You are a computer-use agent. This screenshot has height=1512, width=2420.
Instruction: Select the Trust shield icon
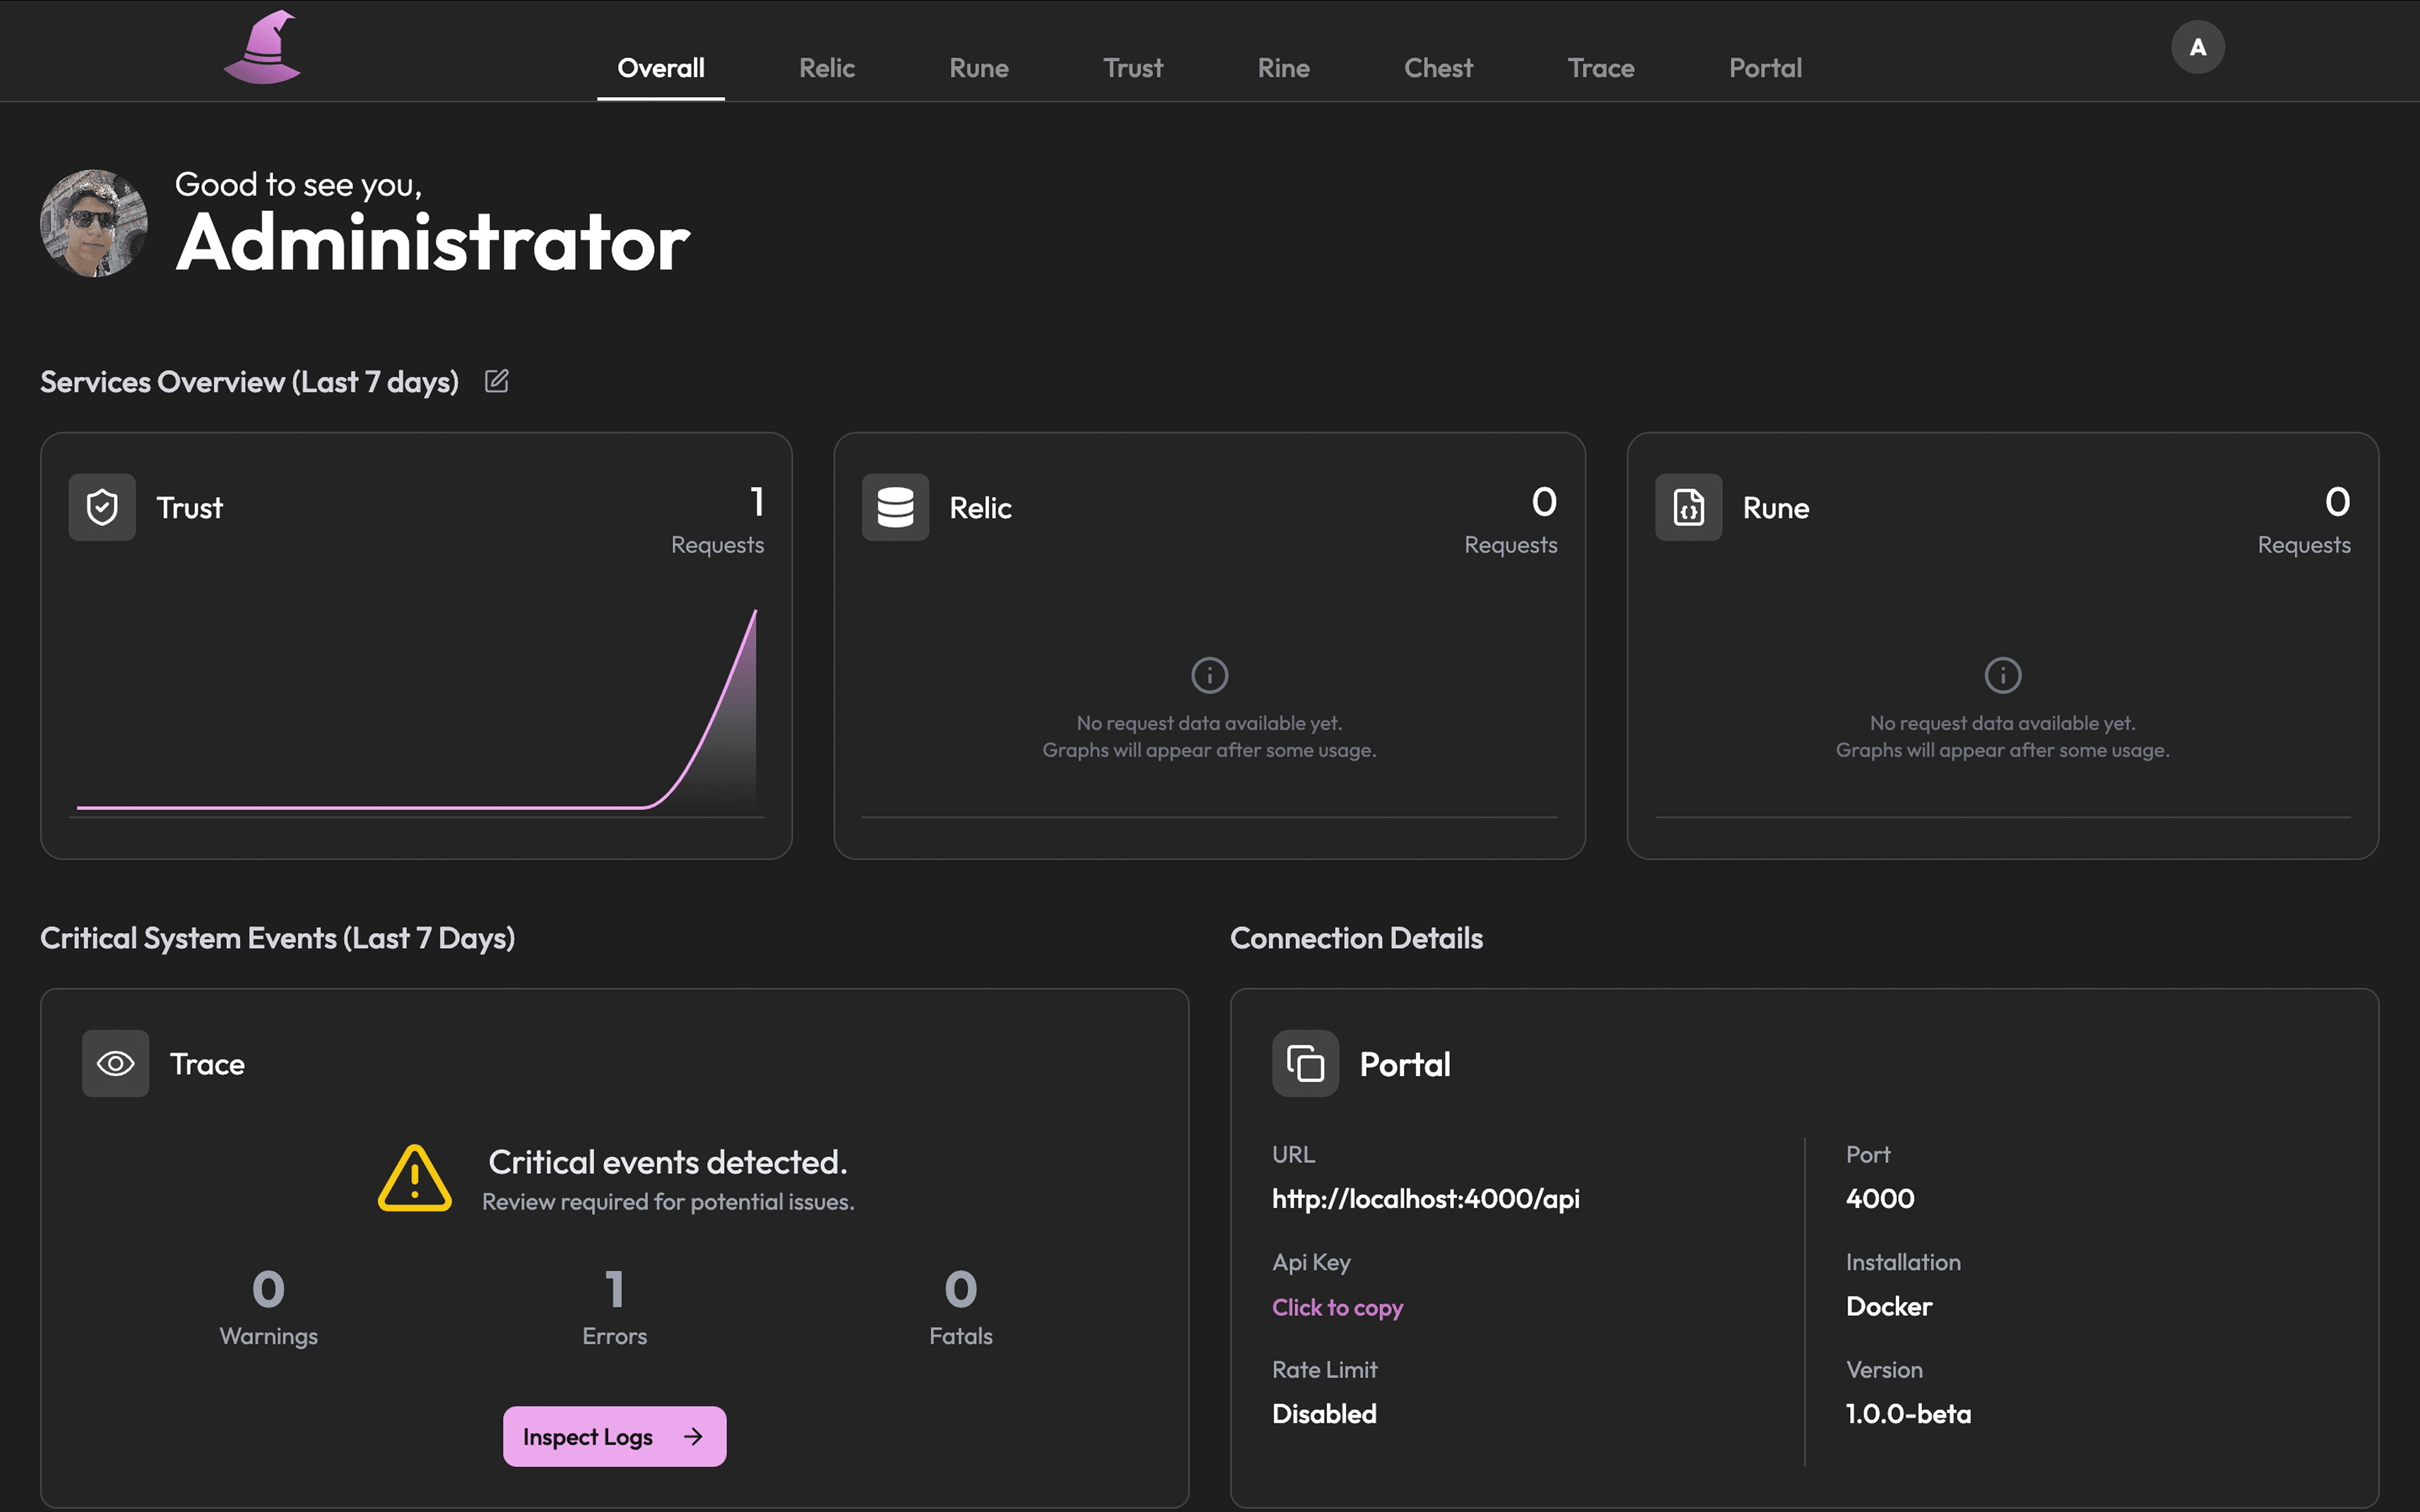101,507
